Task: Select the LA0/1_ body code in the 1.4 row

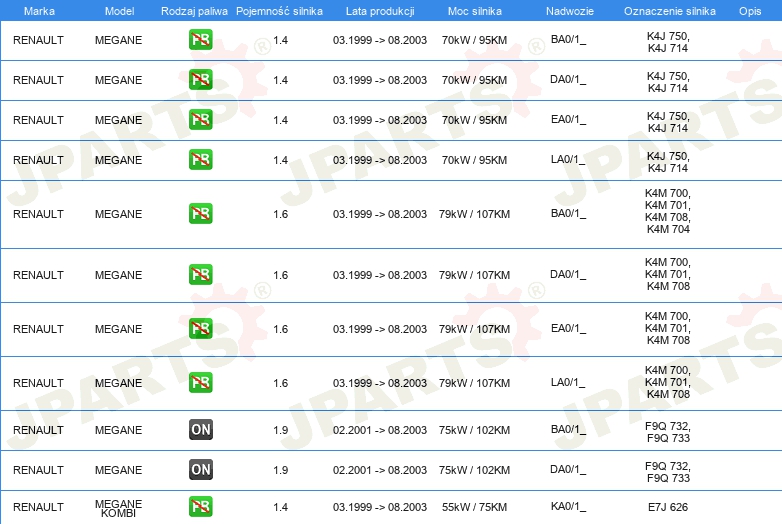Action: (569, 159)
